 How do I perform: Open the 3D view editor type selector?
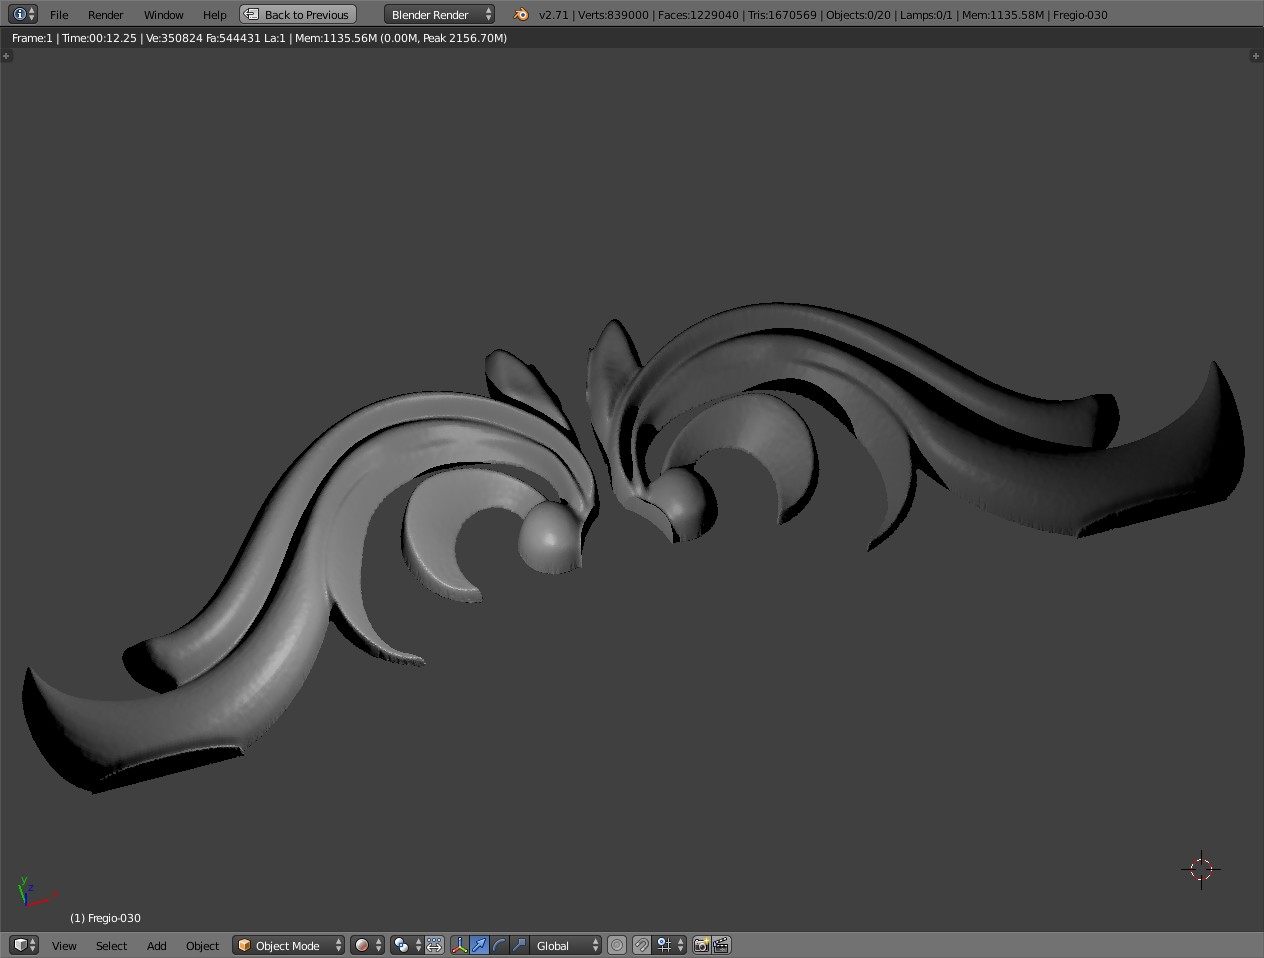pos(24,945)
